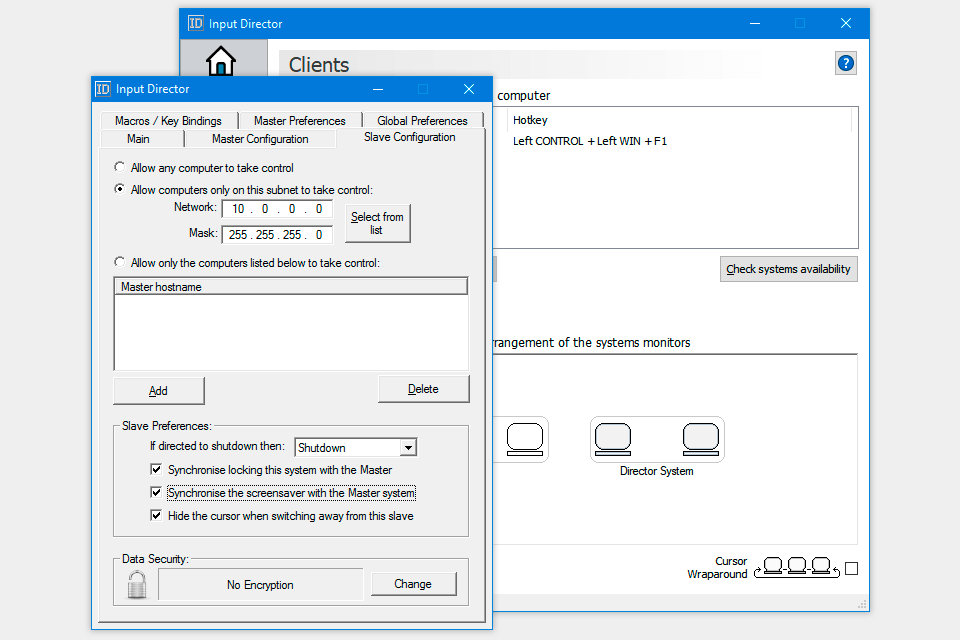Select the Slave Configuration tab
The image size is (960, 640).
point(410,137)
